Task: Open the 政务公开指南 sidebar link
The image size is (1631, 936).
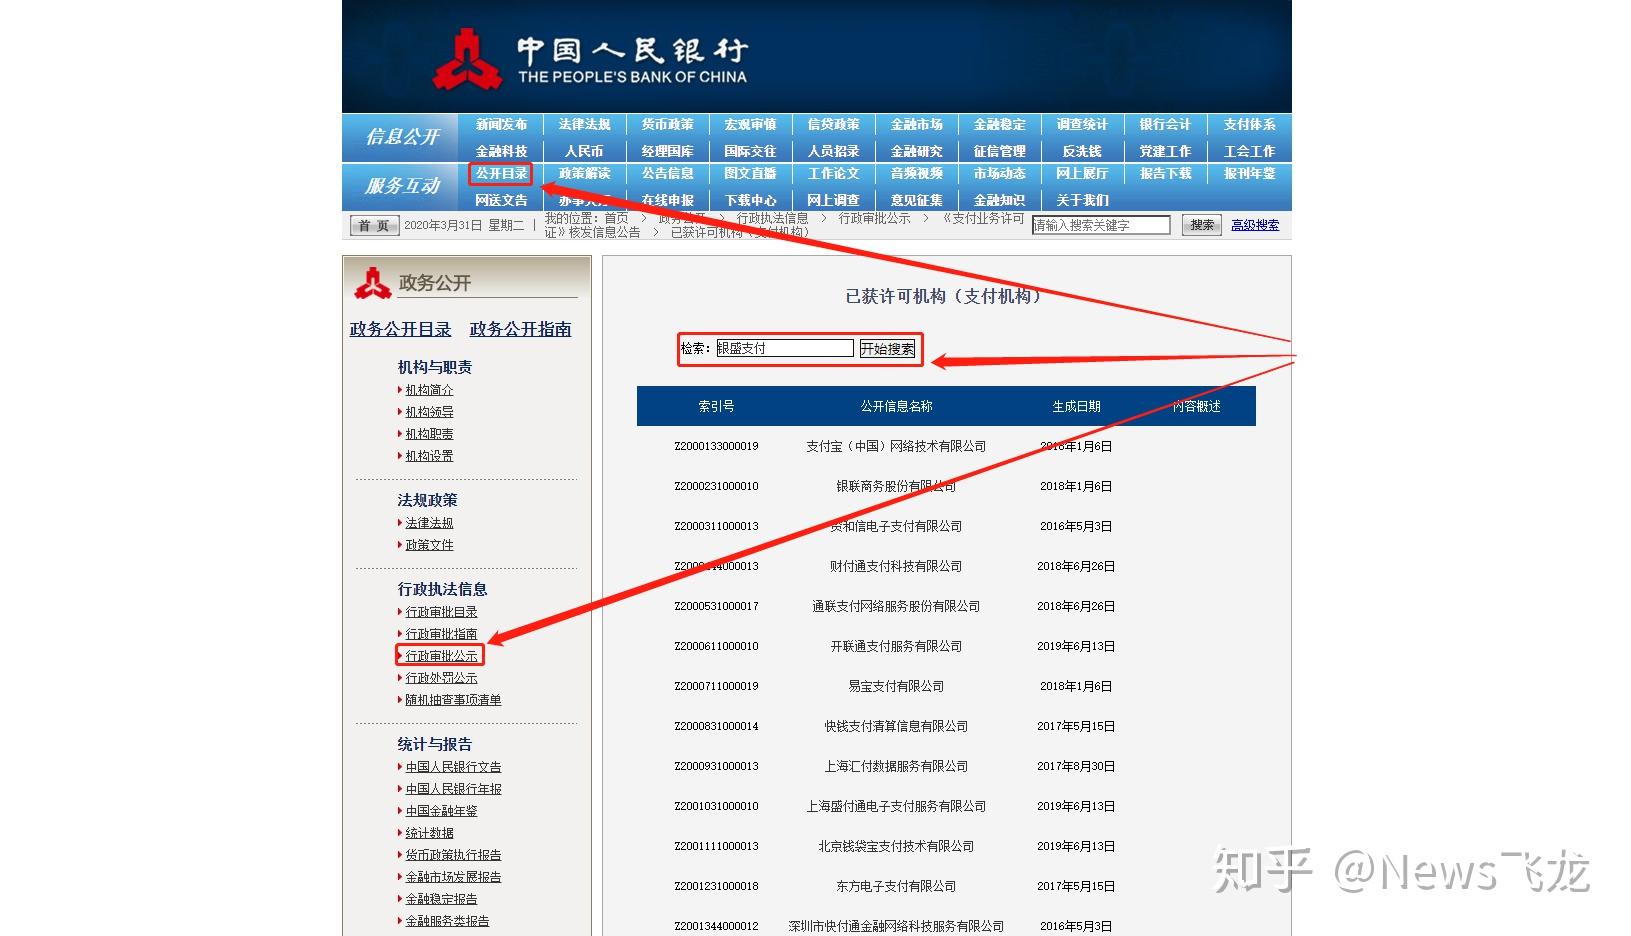Action: (520, 329)
